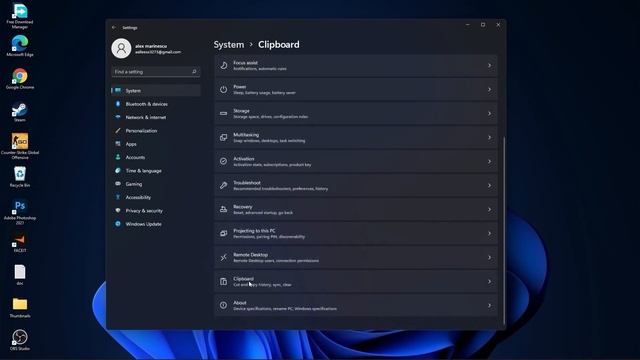Screen dimensions: 640x360
Task: Click the Recovery row icon
Action: [223, 209]
